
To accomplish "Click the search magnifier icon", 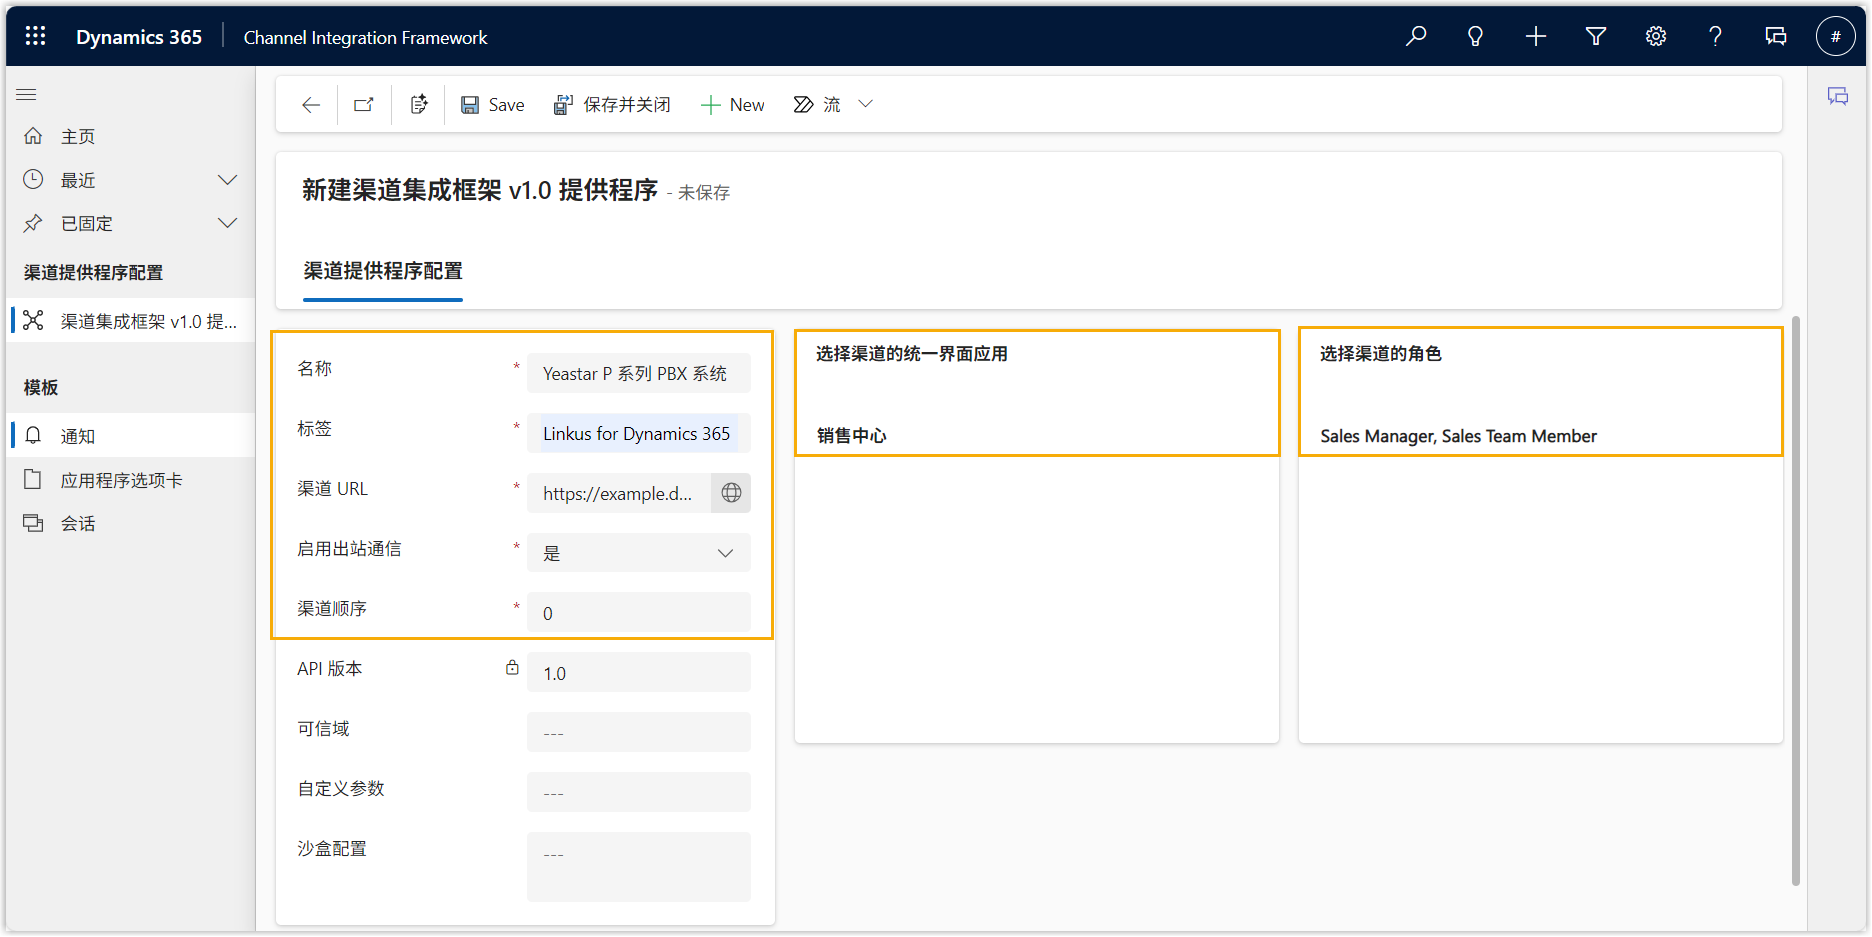I will pos(1416,36).
